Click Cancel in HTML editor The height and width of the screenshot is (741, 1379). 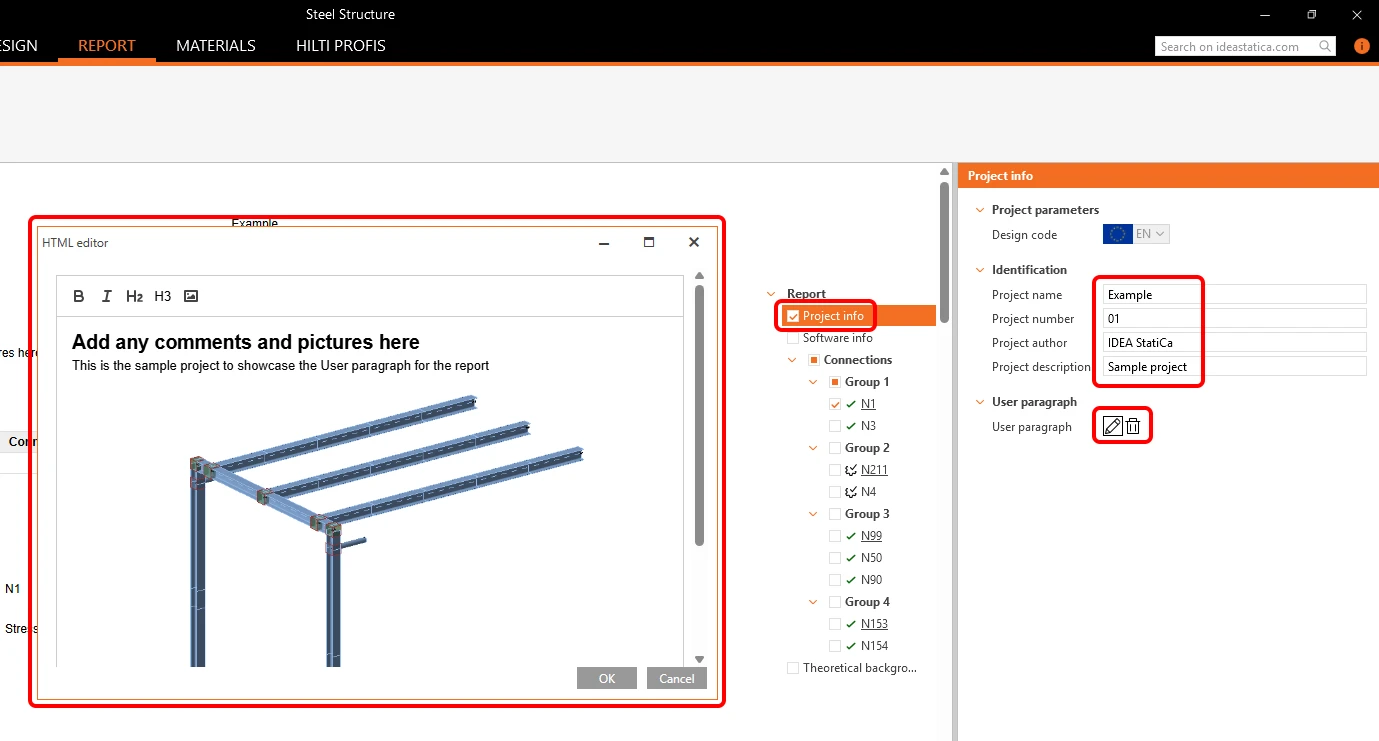(677, 678)
